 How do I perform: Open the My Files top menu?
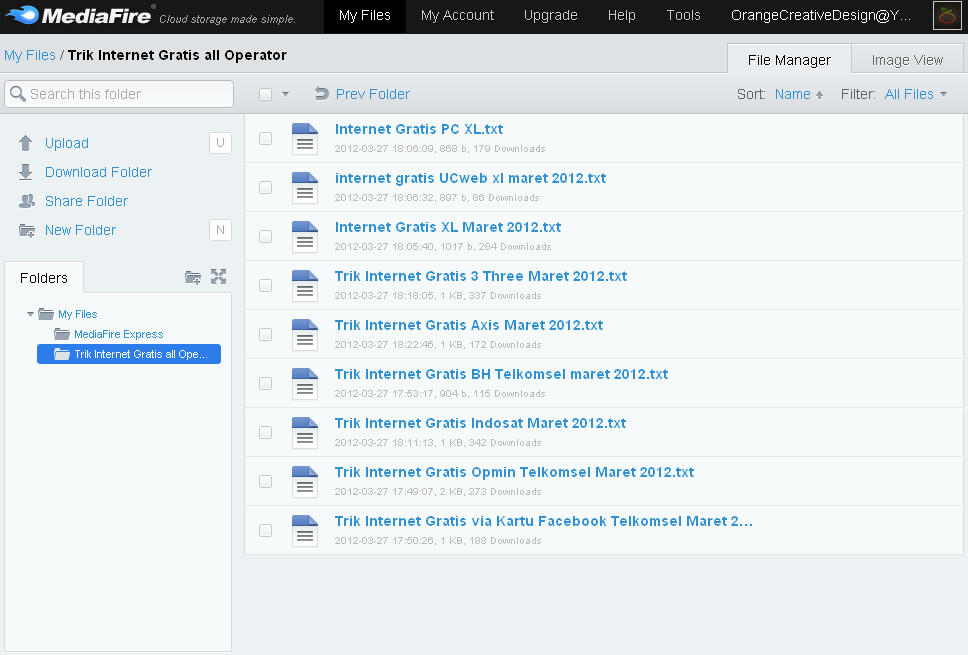365,15
